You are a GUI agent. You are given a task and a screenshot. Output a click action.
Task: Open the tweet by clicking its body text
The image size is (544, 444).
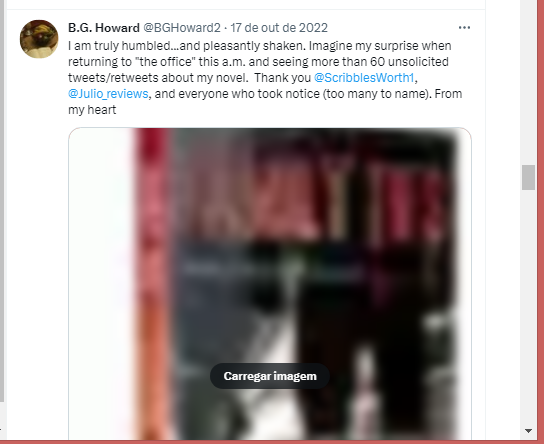(265, 78)
